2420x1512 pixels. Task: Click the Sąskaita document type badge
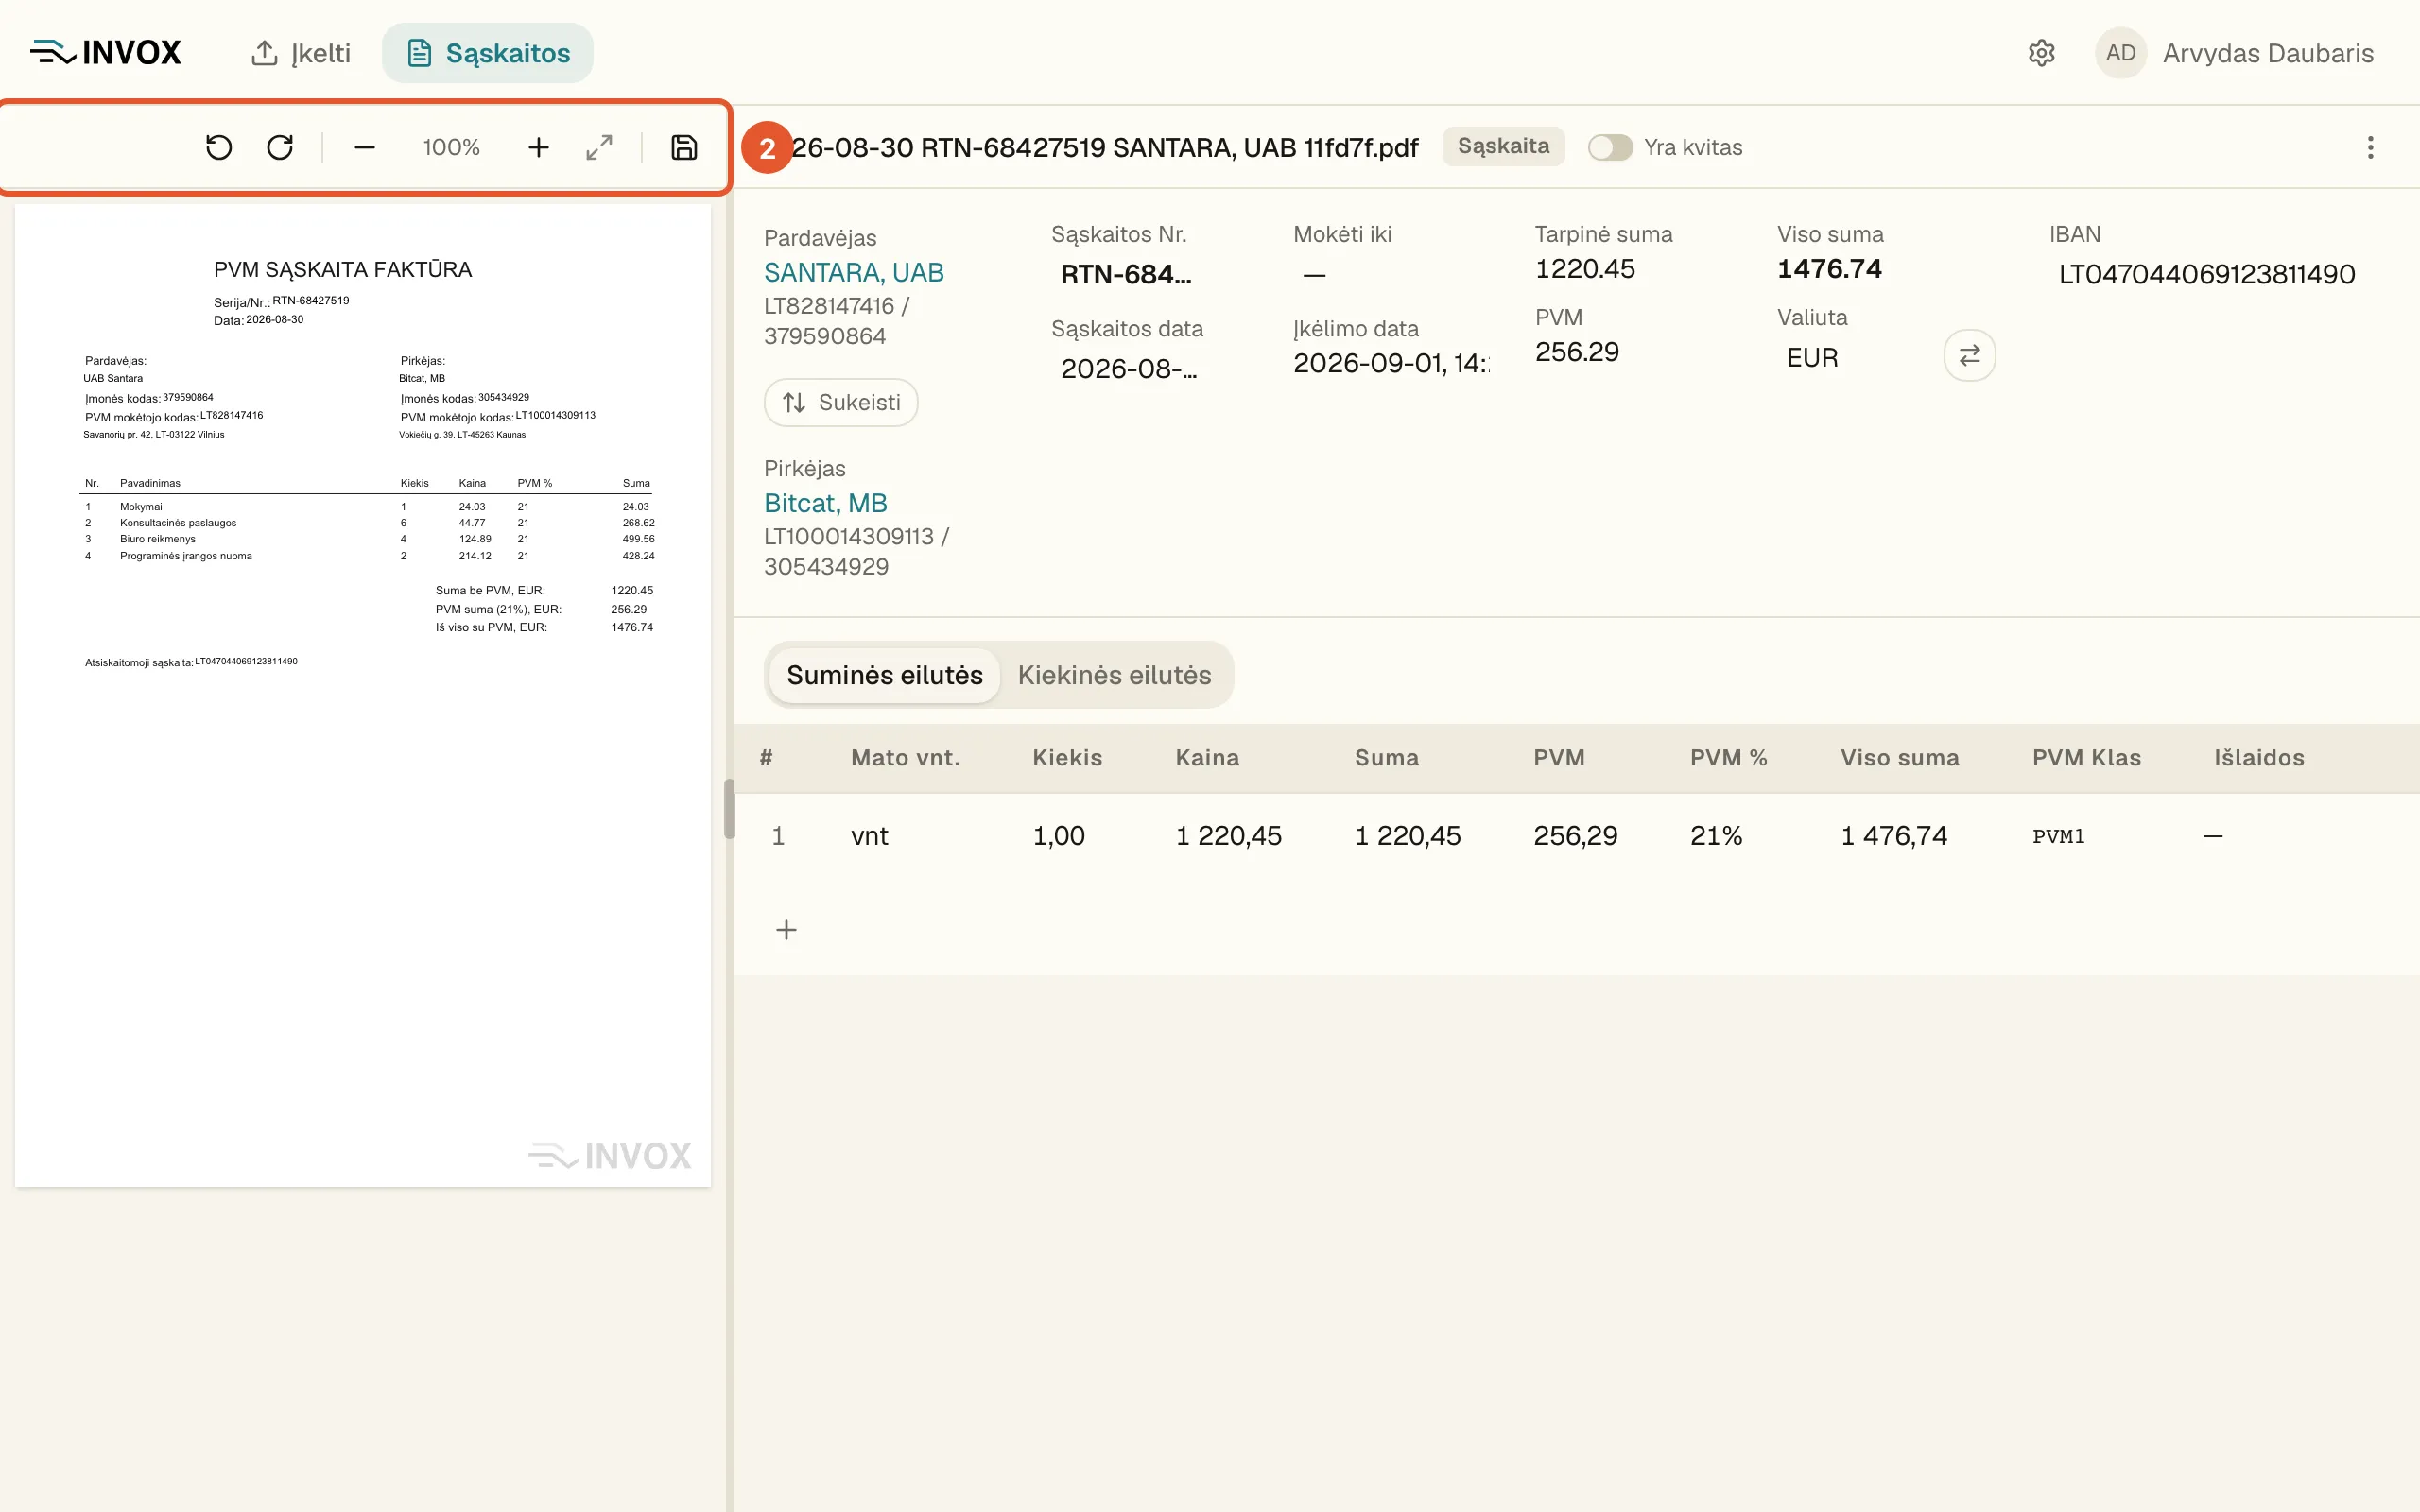click(x=1503, y=146)
